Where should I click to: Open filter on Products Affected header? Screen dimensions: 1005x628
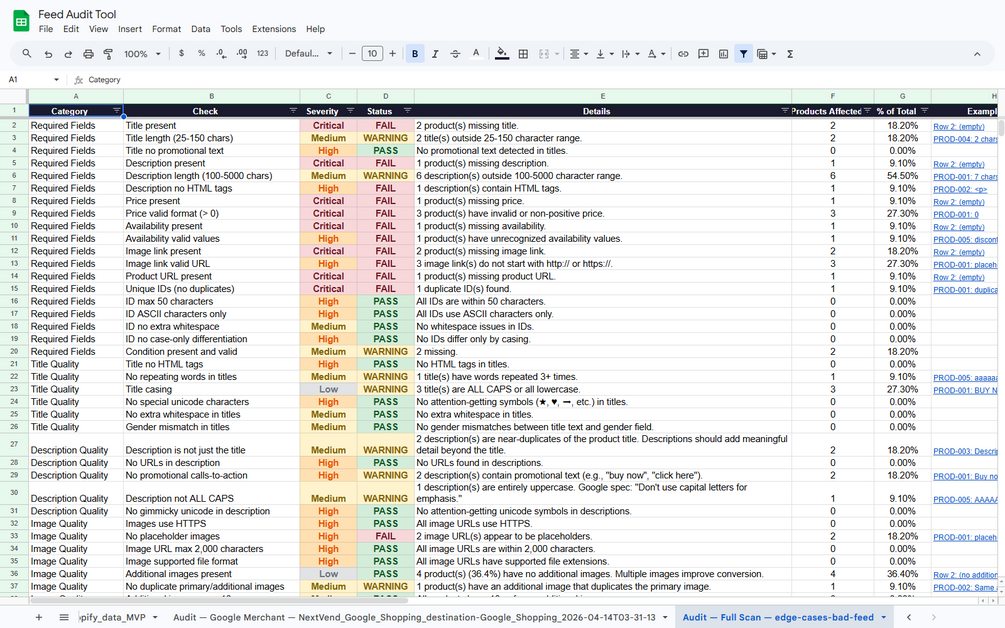[867, 111]
